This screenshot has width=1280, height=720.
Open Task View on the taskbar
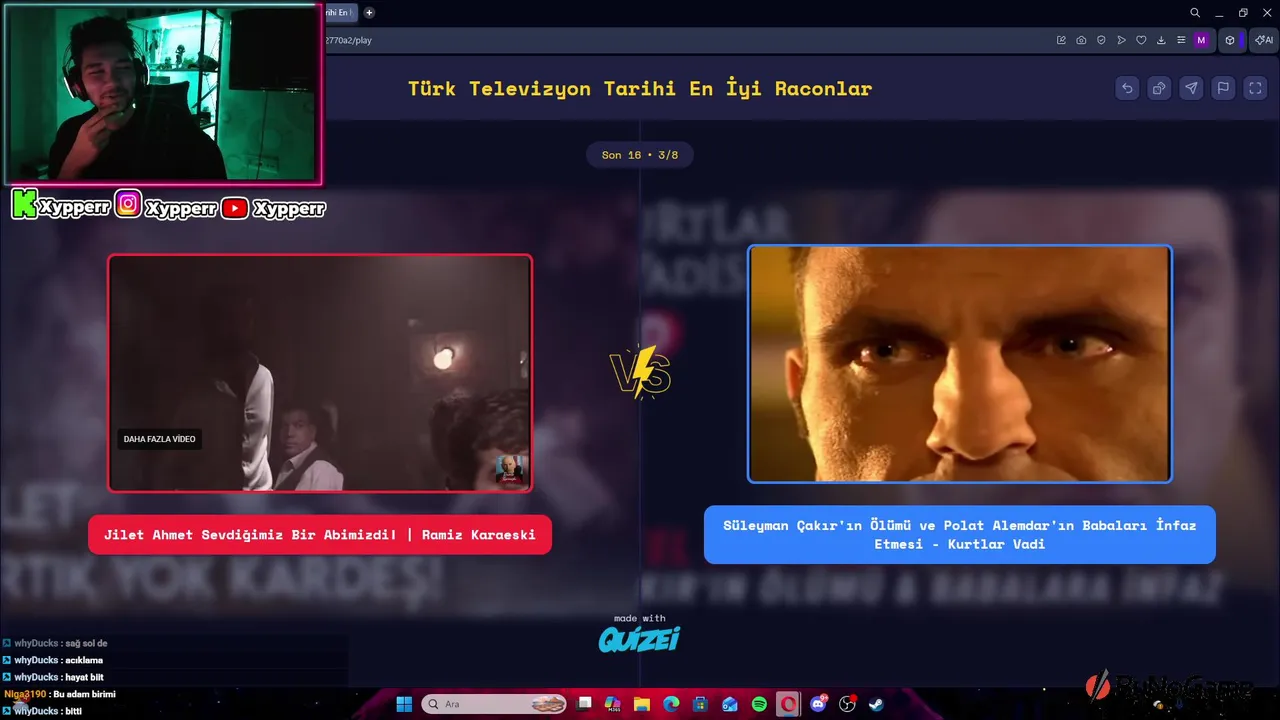(585, 704)
